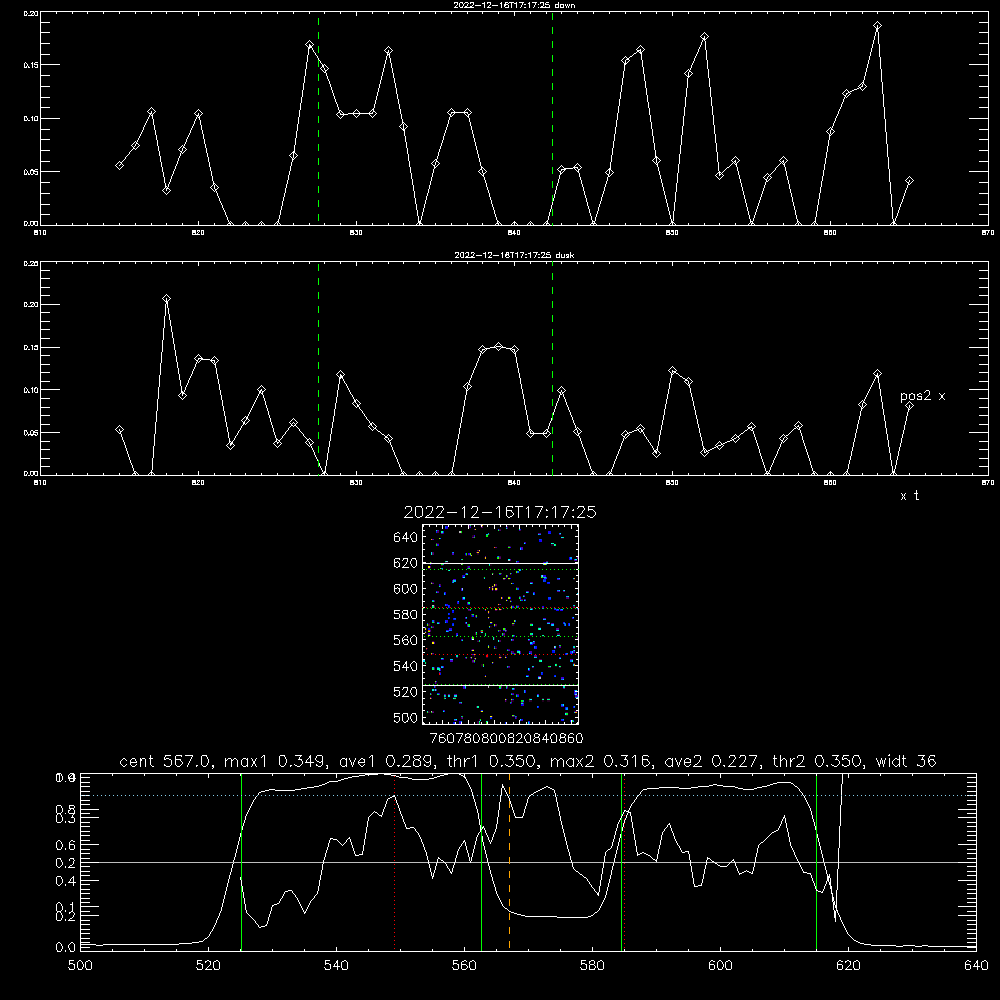The width and height of the screenshot is (1000, 1000).
Task: Click the '0.0' label on bottom plot y-axis
Action: point(65,948)
